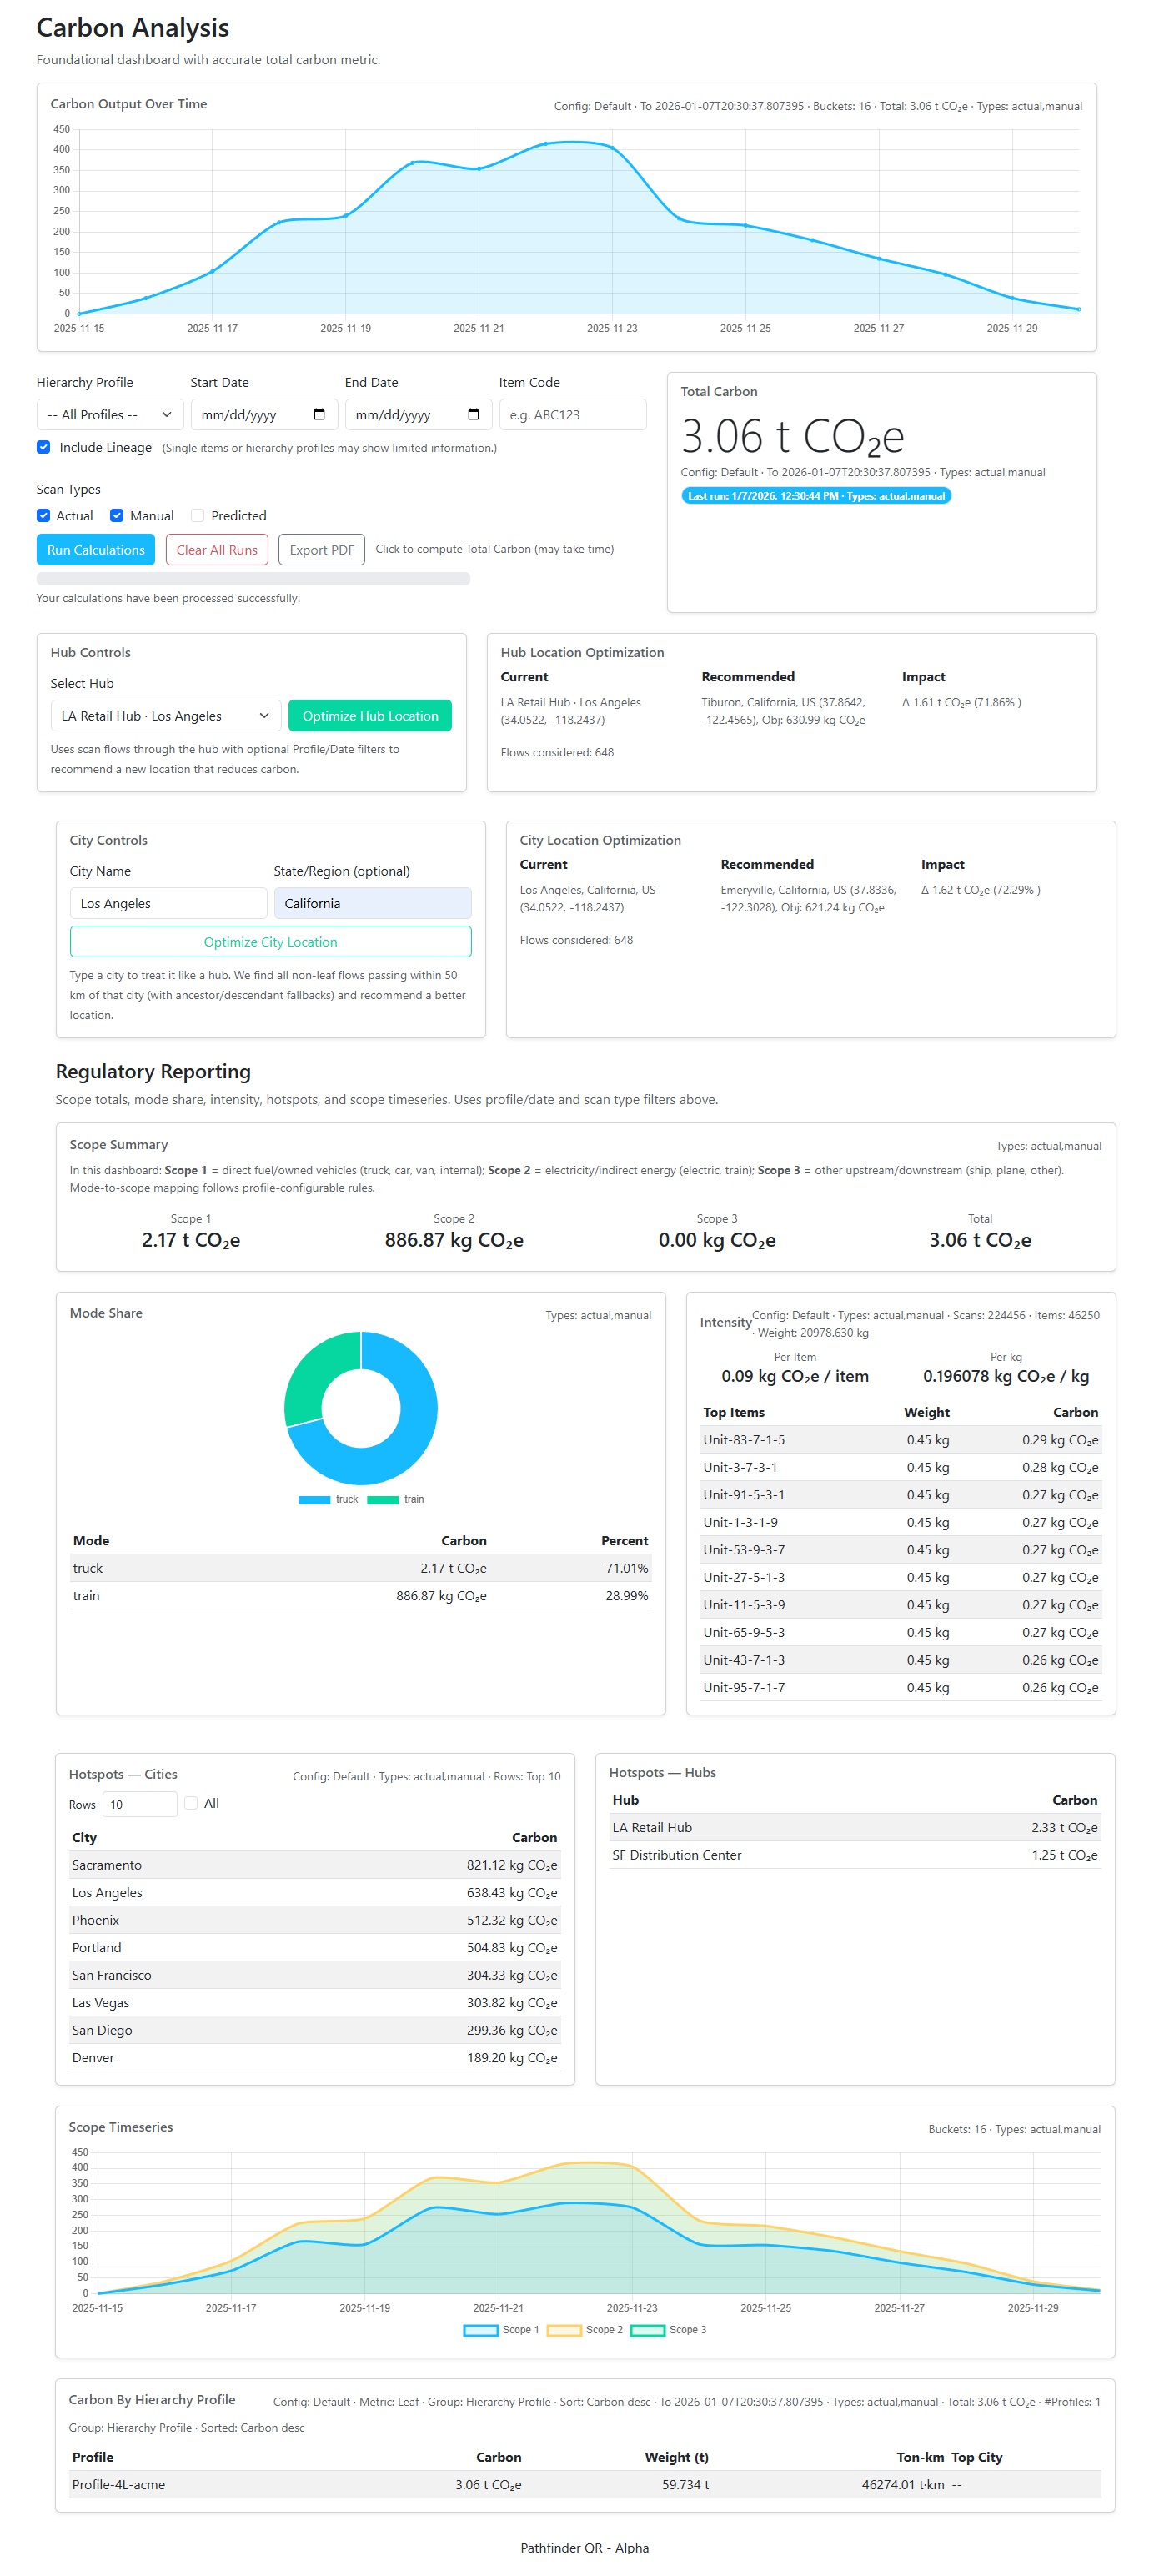This screenshot has width=1159, height=2576.
Task: Check the All rows checkbox in Hotspots Cities
Action: [x=191, y=1803]
